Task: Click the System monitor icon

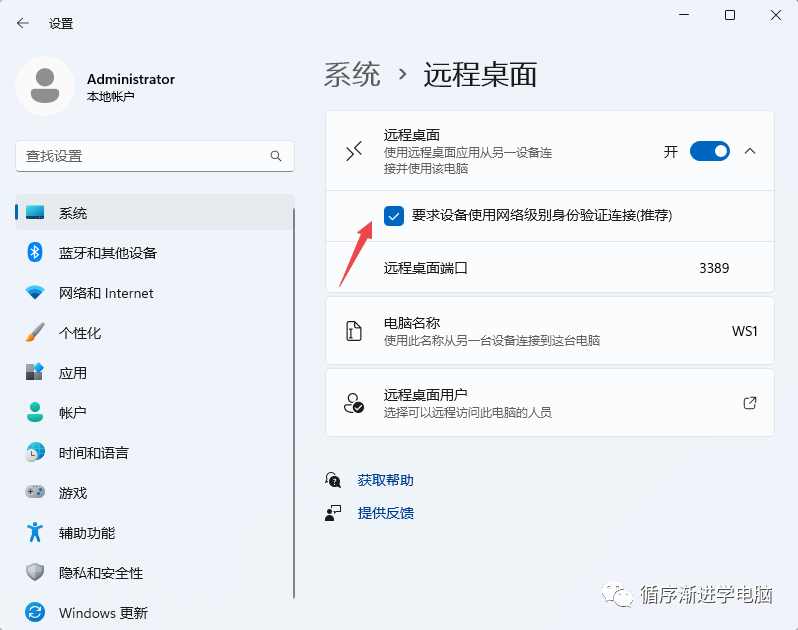Action: (x=35, y=212)
